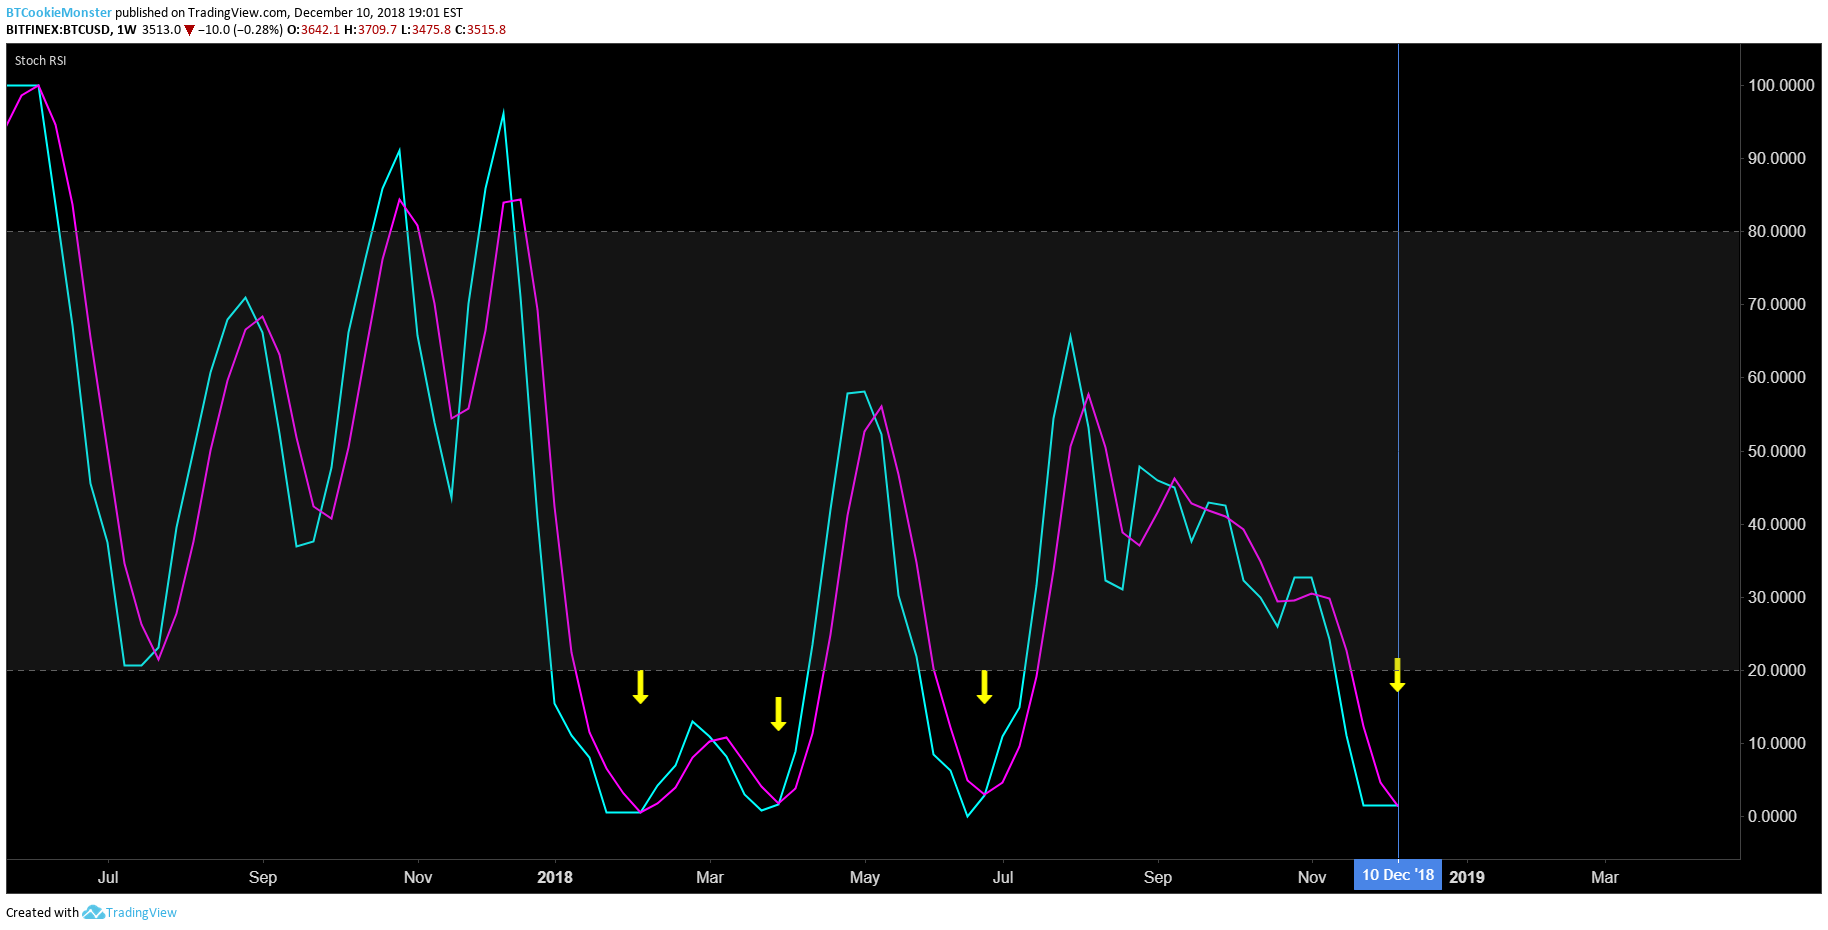The image size is (1828, 930).
Task: Click the 90.0000 axis label
Action: pos(1777,158)
